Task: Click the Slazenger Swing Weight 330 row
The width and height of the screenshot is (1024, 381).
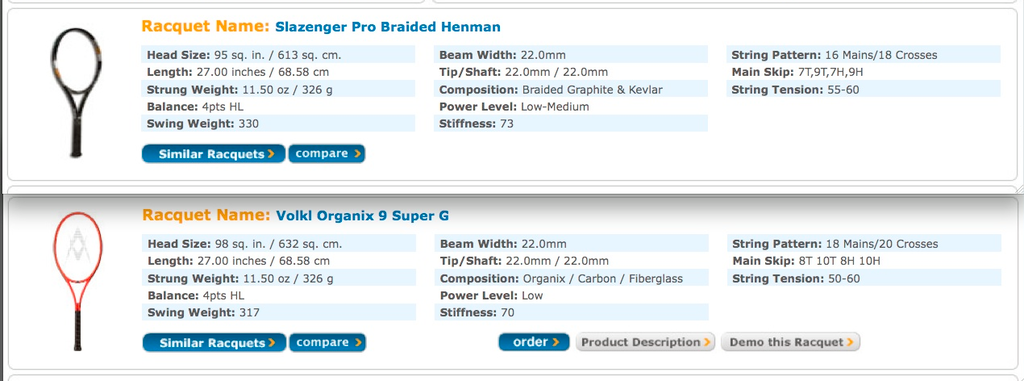Action: click(278, 124)
